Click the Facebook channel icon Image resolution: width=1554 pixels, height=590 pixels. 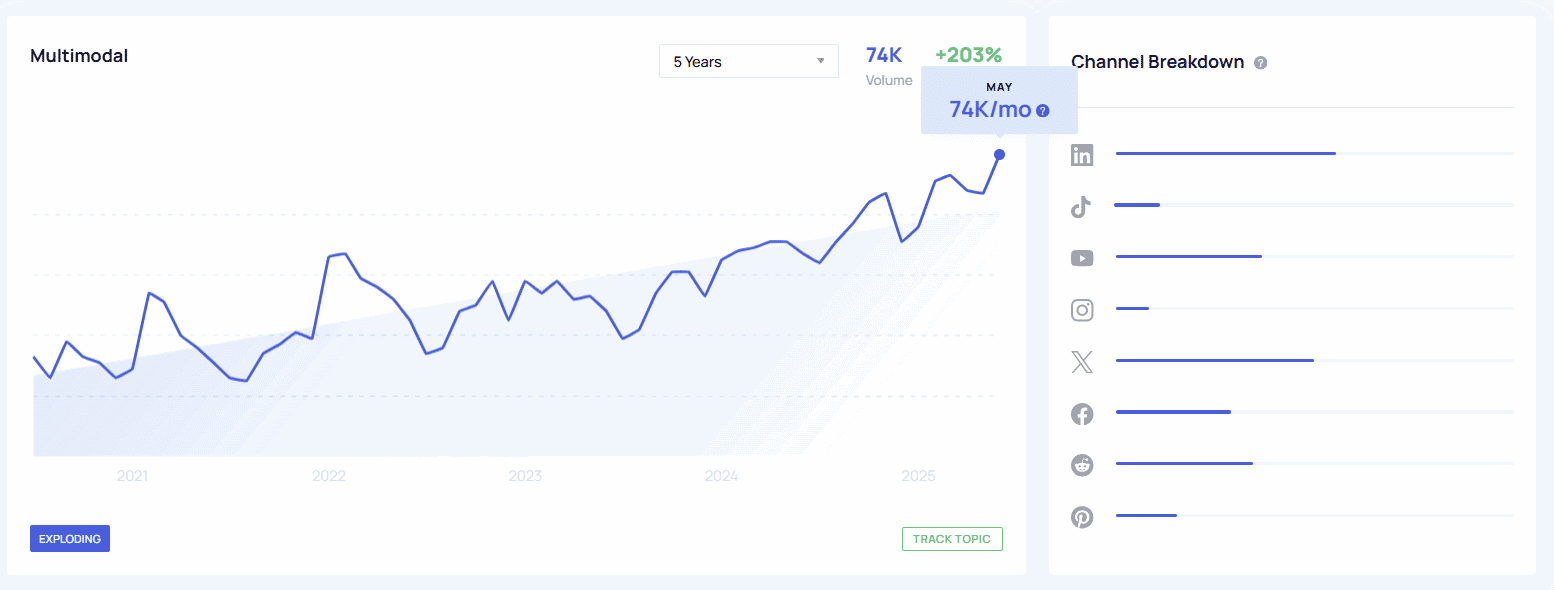pyautogui.click(x=1082, y=413)
